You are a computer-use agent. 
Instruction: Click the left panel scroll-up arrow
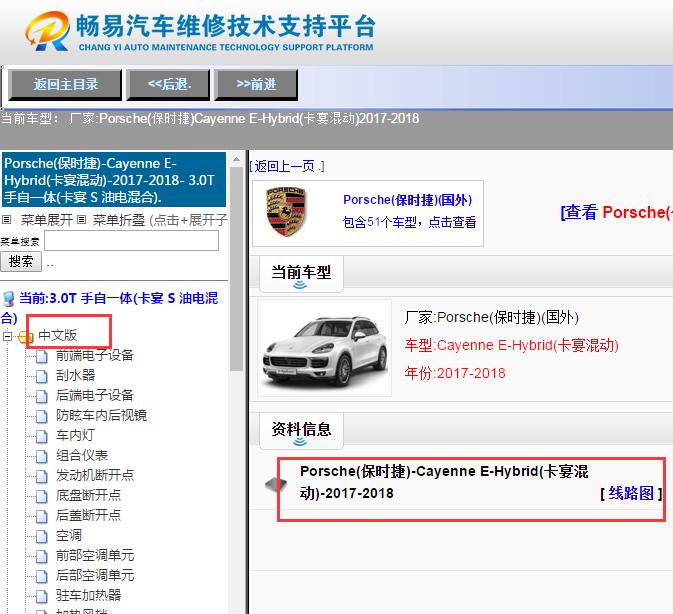[236, 159]
